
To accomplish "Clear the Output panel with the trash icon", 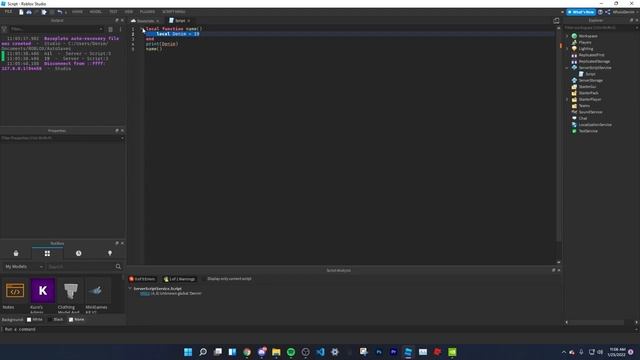I will click(x=110, y=29).
